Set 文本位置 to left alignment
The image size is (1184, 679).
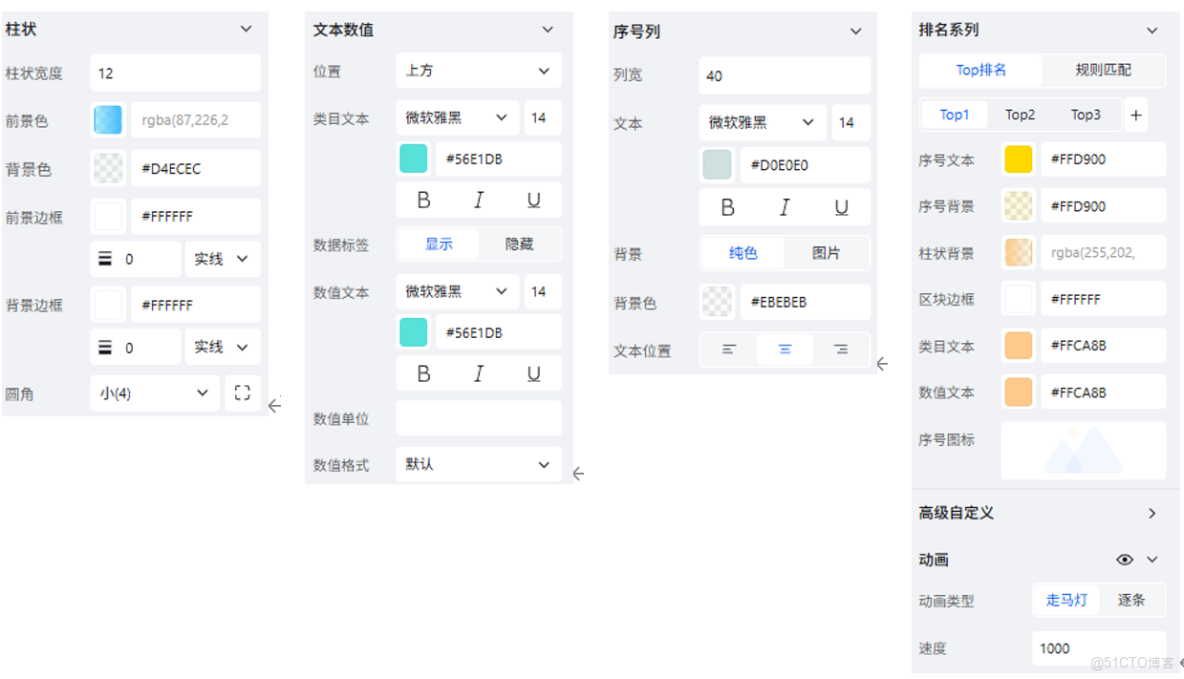point(728,351)
